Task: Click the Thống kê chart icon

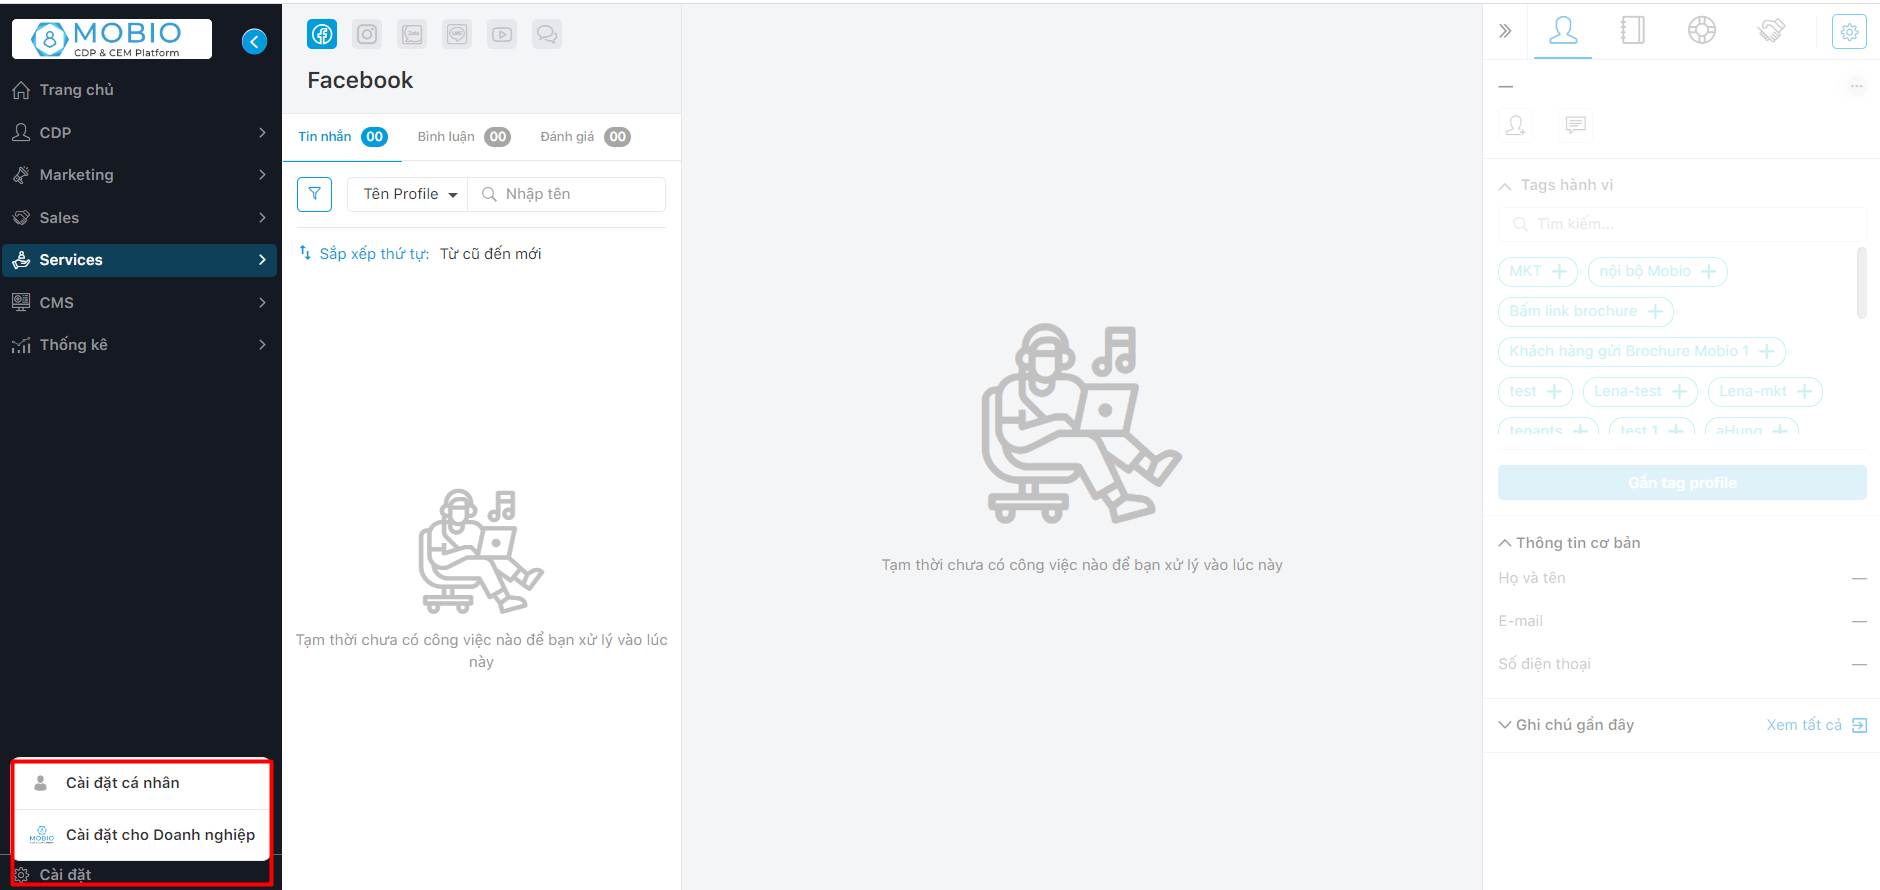Action: pyautogui.click(x=21, y=345)
